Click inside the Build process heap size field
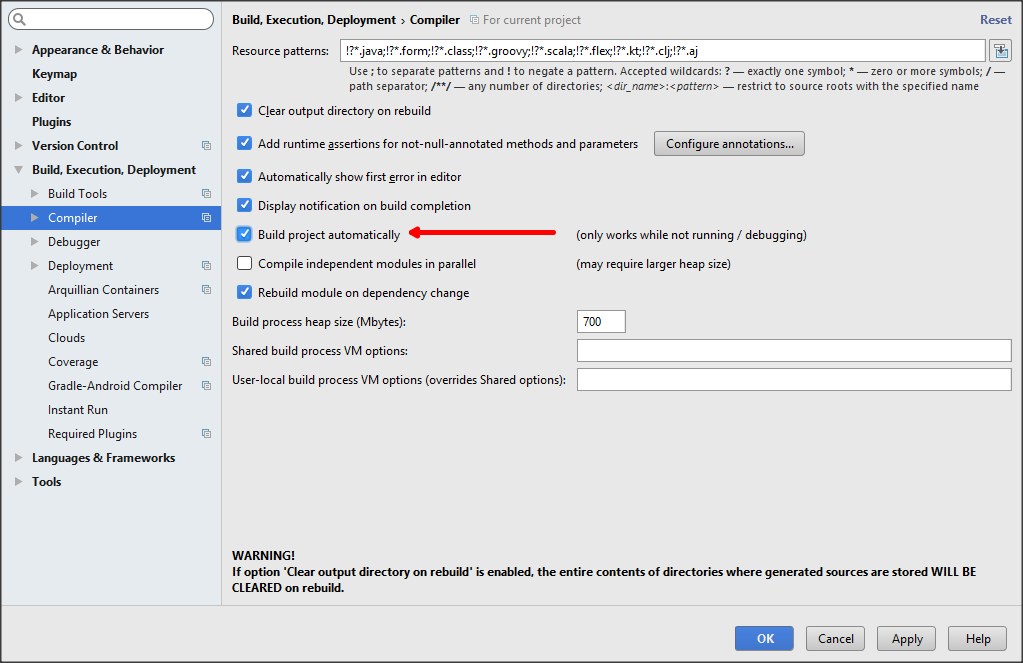This screenshot has width=1023, height=663. [600, 321]
